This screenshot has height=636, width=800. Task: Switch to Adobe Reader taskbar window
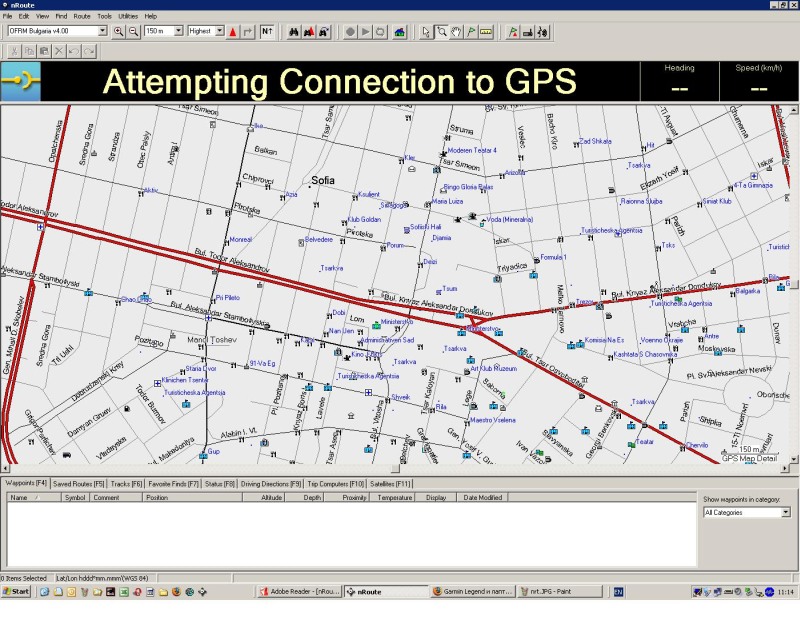298,592
